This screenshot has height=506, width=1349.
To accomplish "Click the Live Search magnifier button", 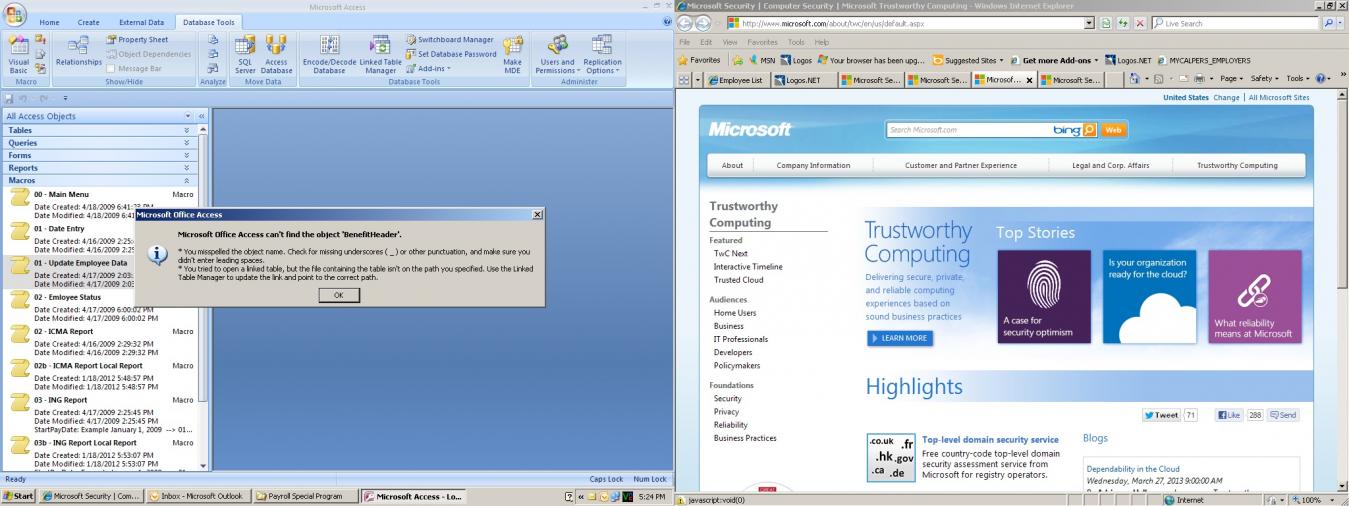I will 1330,23.
